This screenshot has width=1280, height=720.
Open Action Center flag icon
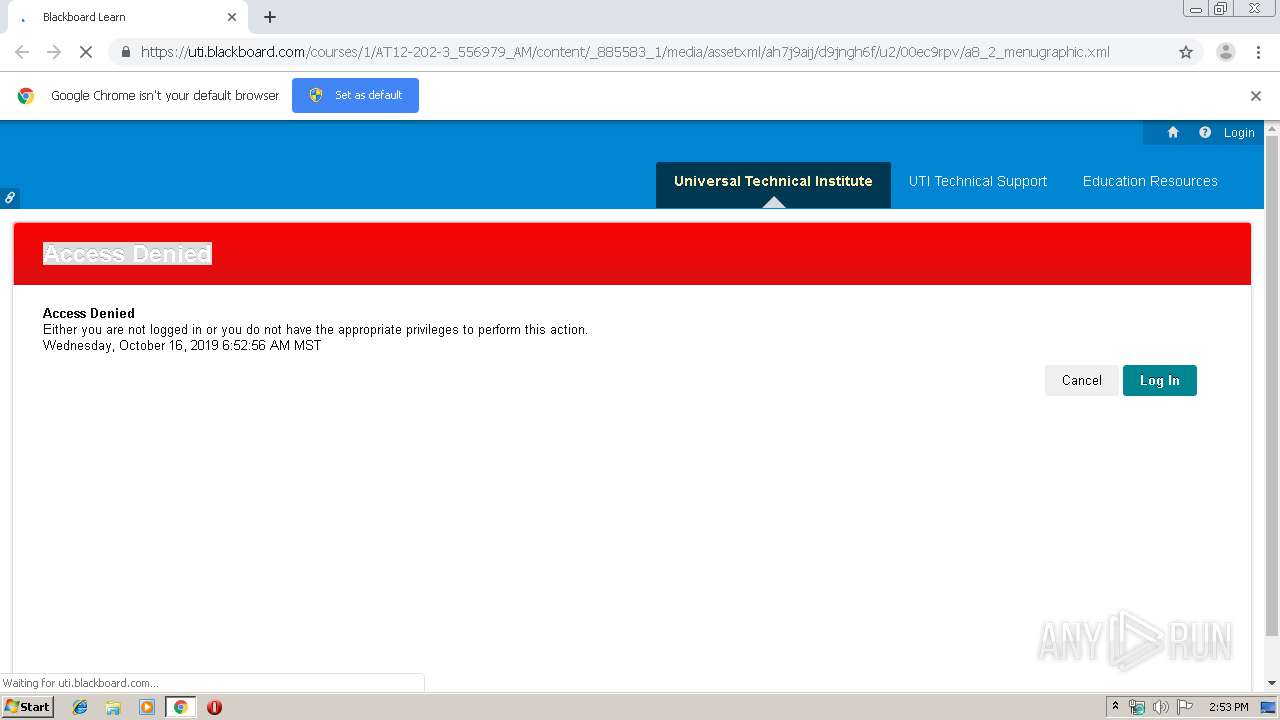(x=1185, y=707)
